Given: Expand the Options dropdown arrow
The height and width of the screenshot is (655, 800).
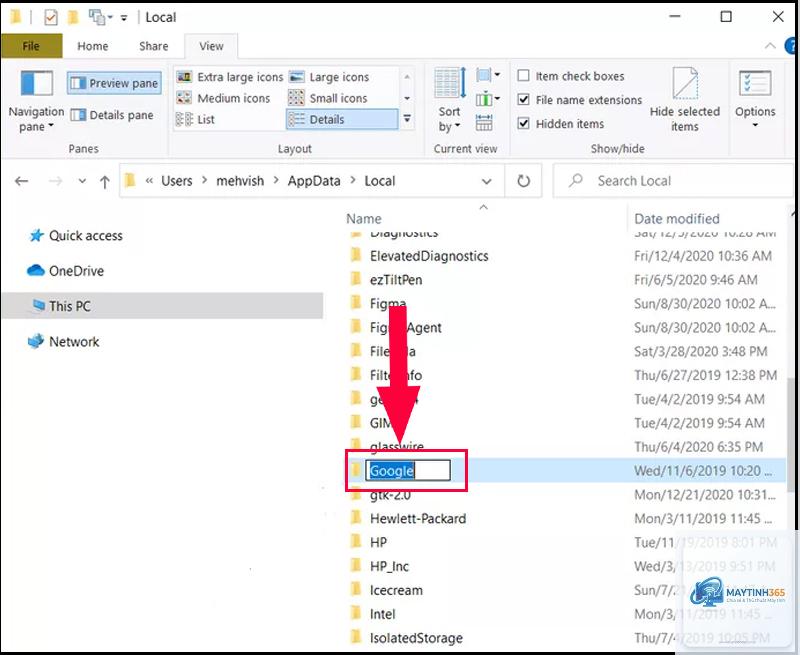Looking at the screenshot, I should click(755, 125).
